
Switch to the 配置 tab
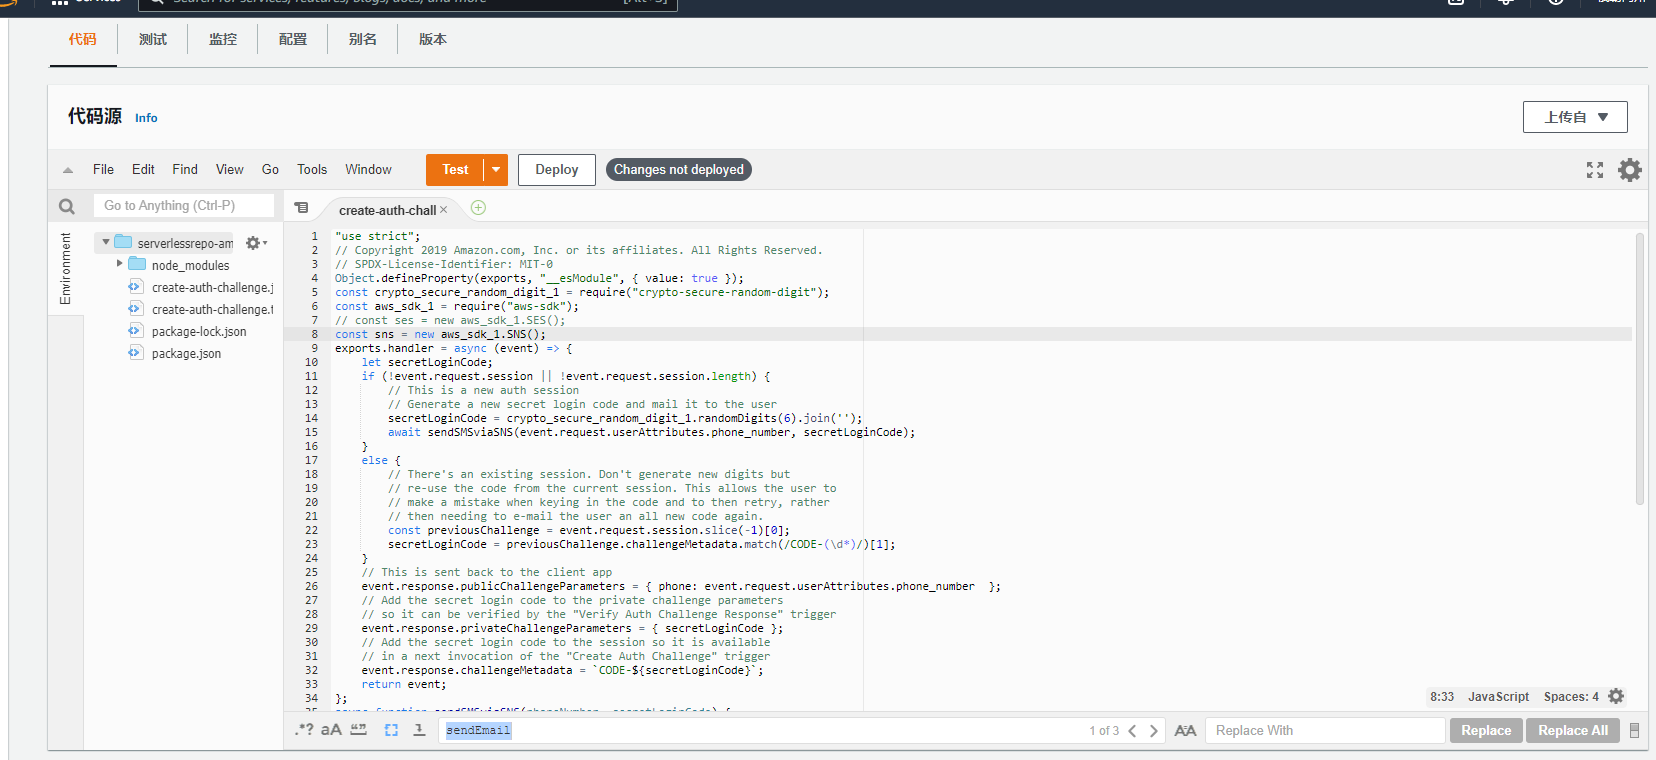click(293, 40)
